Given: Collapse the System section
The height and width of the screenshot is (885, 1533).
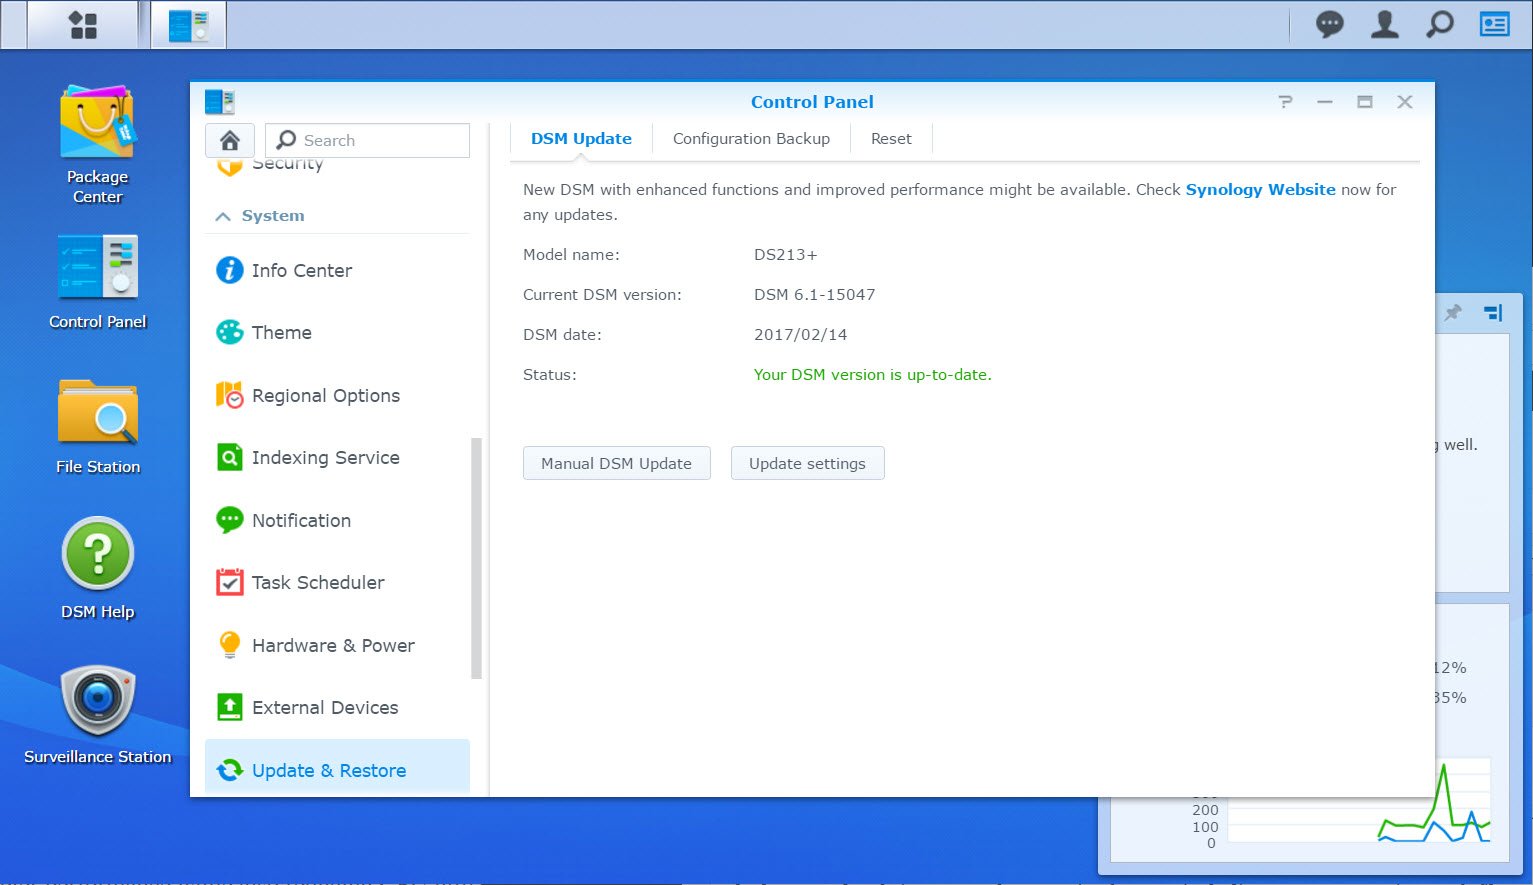Looking at the screenshot, I should click(223, 216).
